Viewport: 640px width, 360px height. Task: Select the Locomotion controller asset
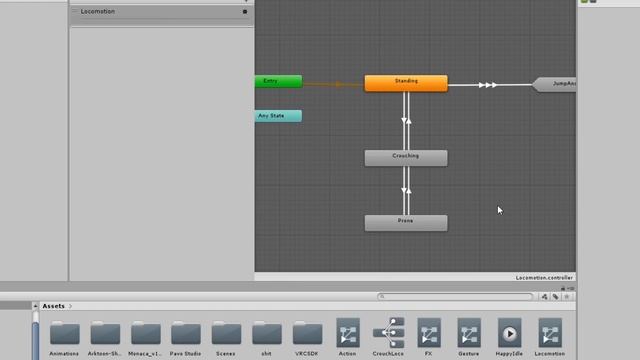coord(550,337)
